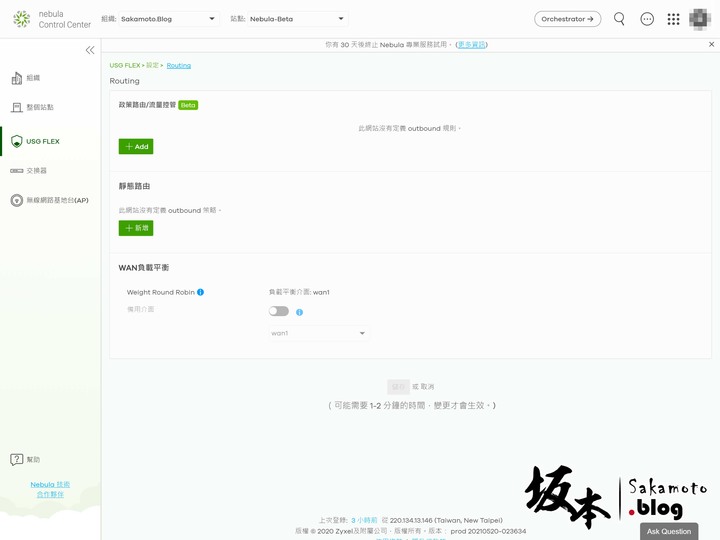Click the organization building icon in sidebar
This screenshot has height=540, width=720.
17,78
